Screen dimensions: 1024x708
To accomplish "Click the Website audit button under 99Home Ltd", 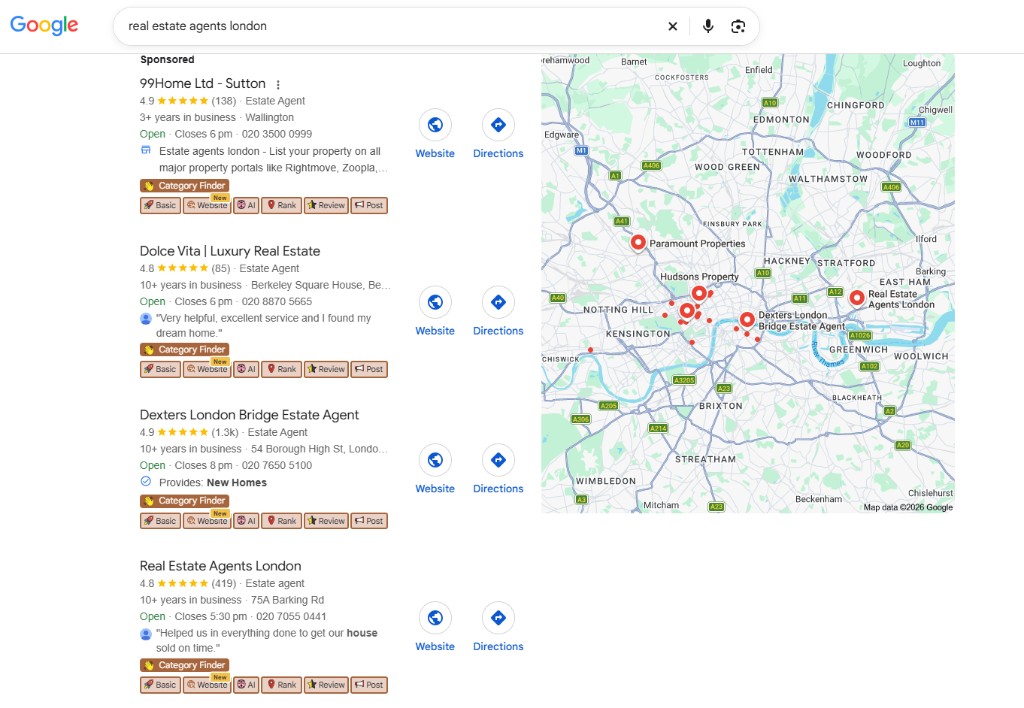I will pos(207,205).
